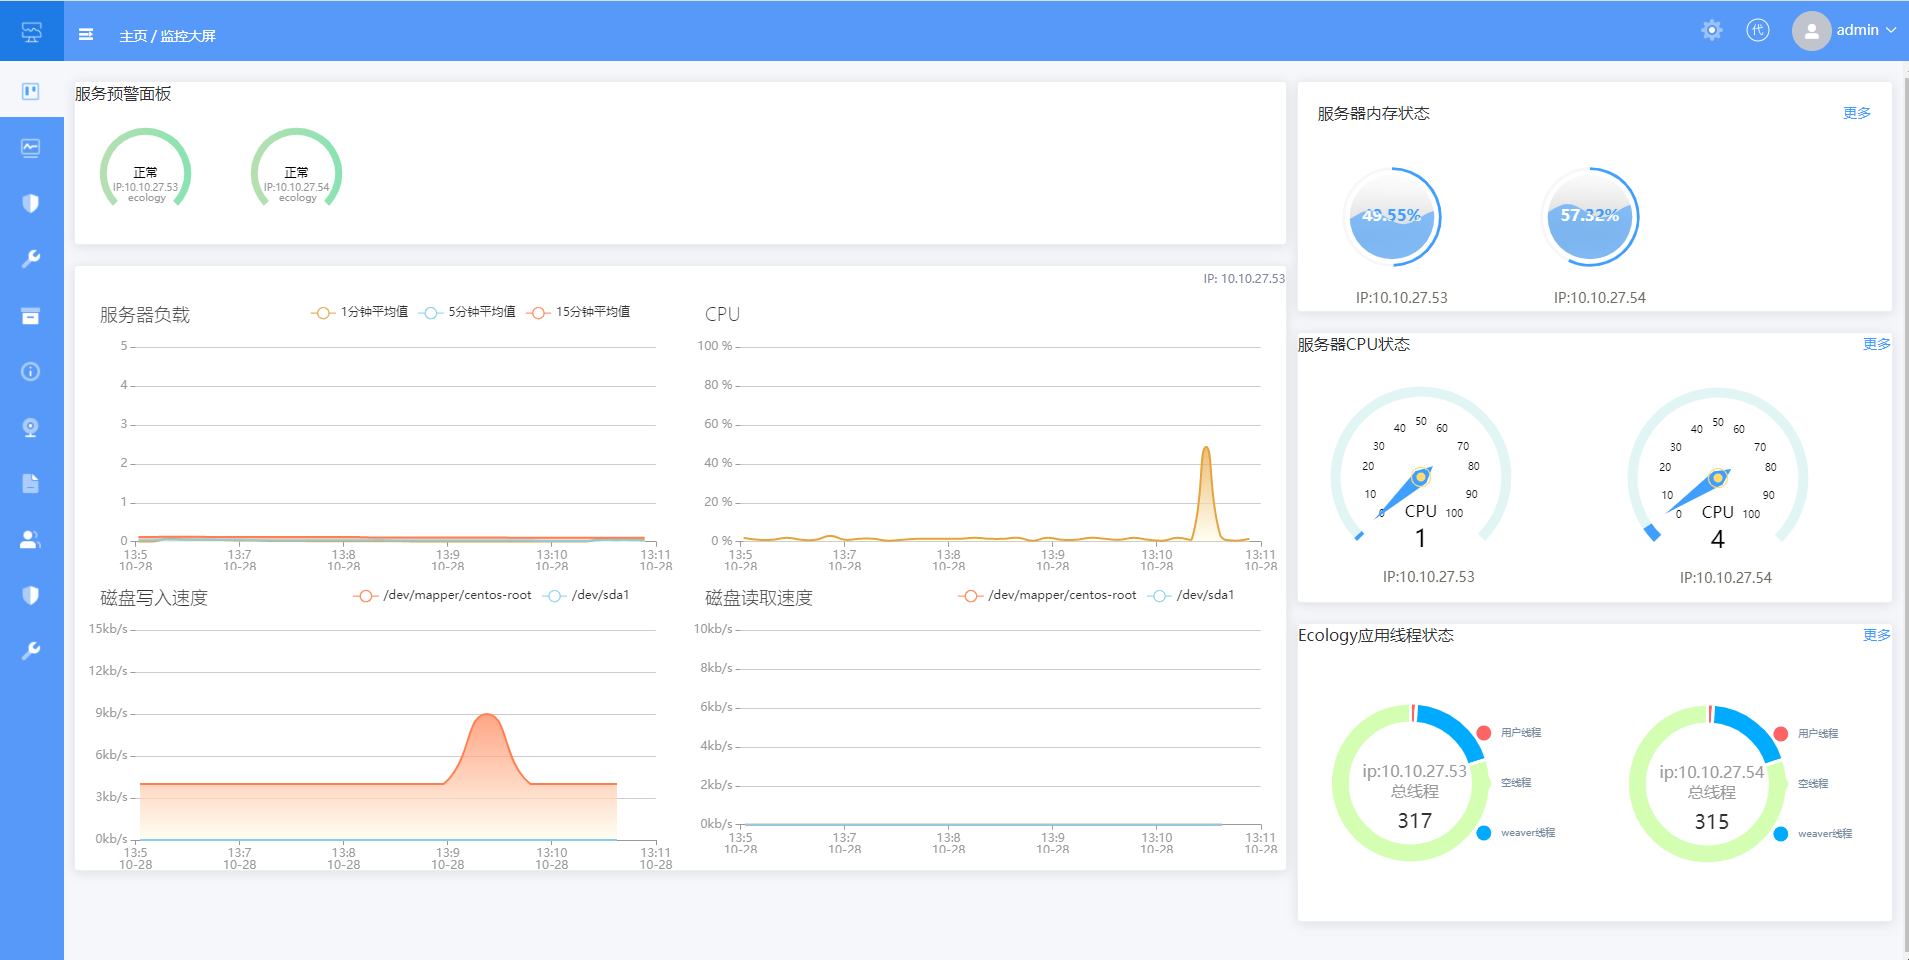Open the document file icon in sidebar

pyautogui.click(x=31, y=484)
